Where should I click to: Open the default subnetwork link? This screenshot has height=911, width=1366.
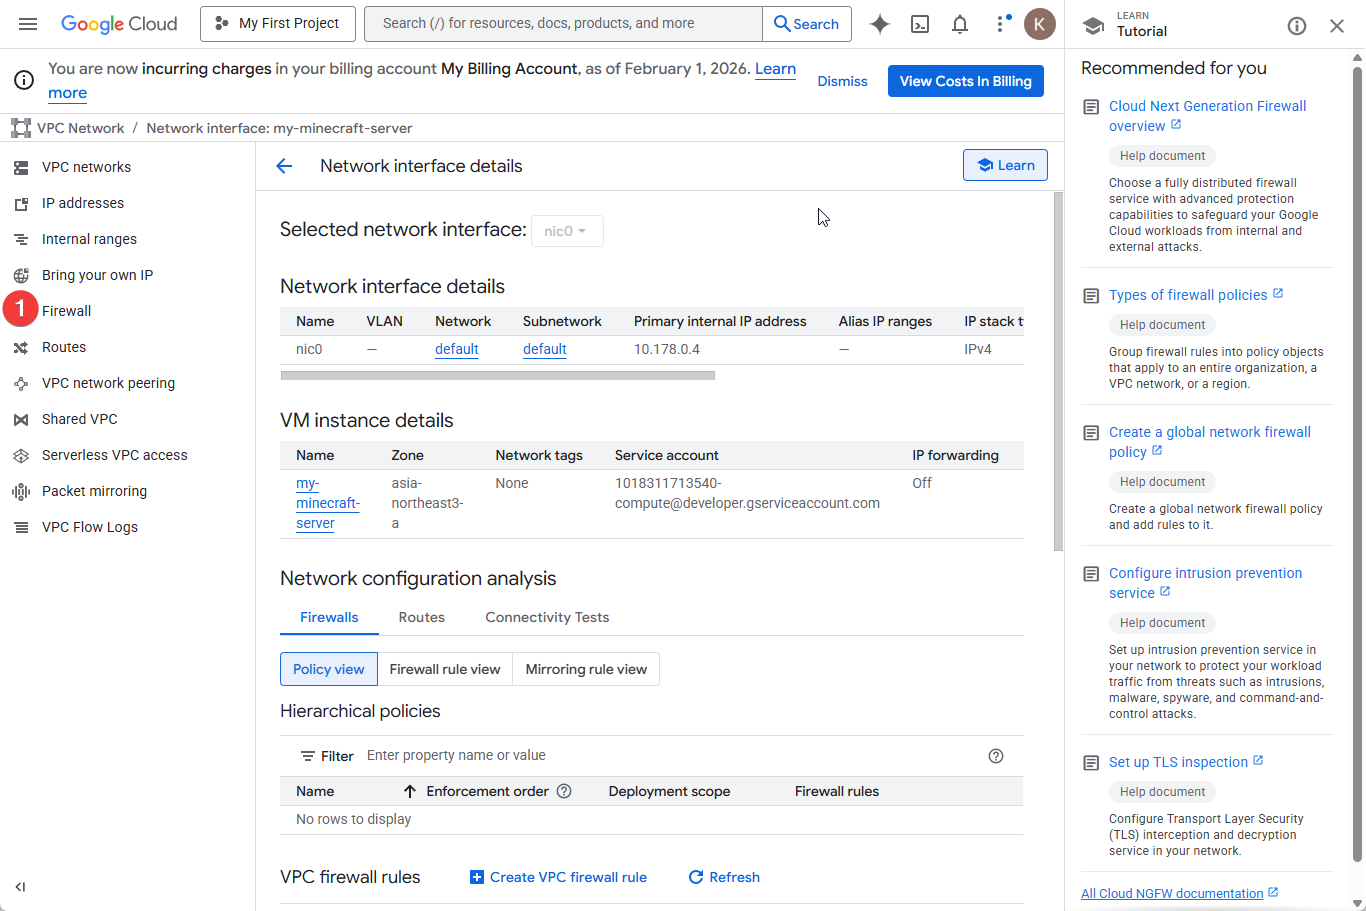pyautogui.click(x=545, y=349)
